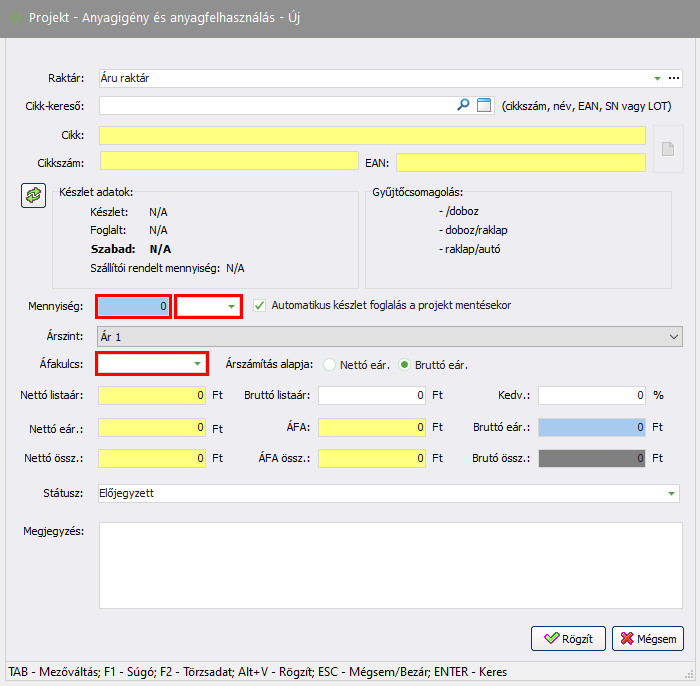Toggle Automatikus készlet foglalás checkbox
Screen dimensions: 700x686
point(260,305)
